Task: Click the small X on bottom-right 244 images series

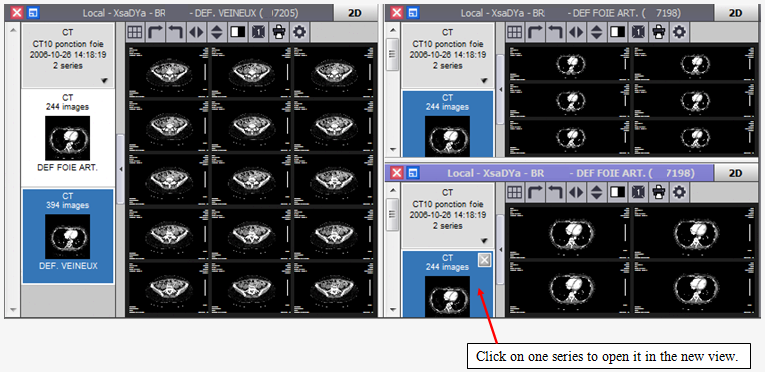Action: [x=484, y=261]
